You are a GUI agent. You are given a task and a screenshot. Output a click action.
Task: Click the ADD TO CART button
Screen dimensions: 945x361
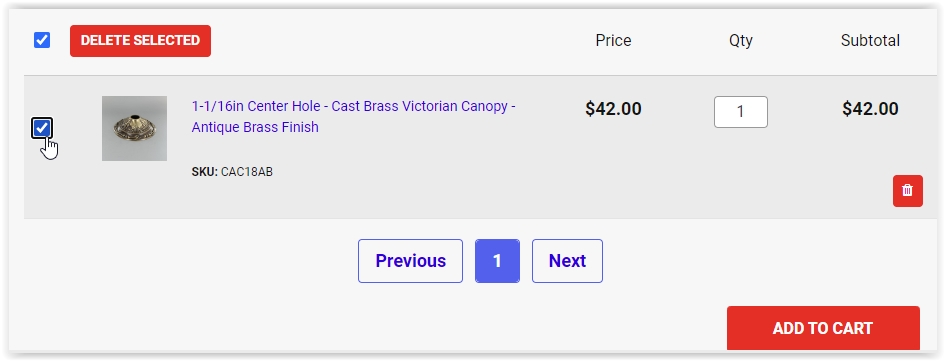[823, 328]
